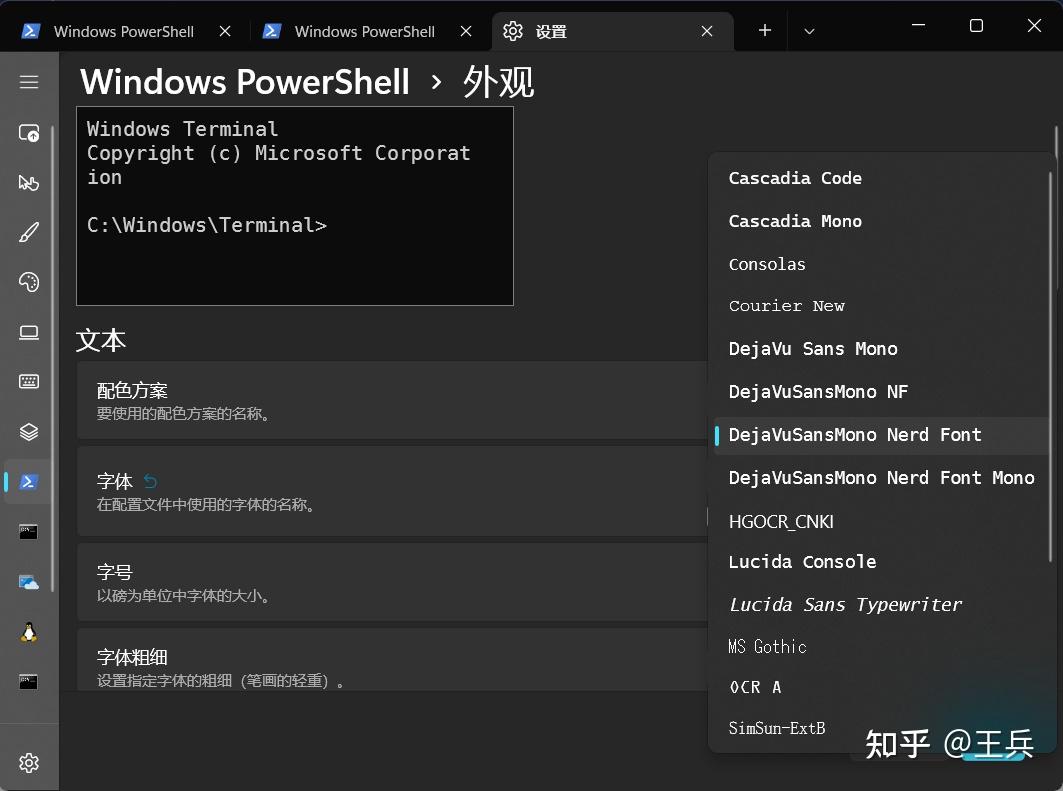Open the Rendering monitor icon
The image size is (1063, 791).
(28, 332)
